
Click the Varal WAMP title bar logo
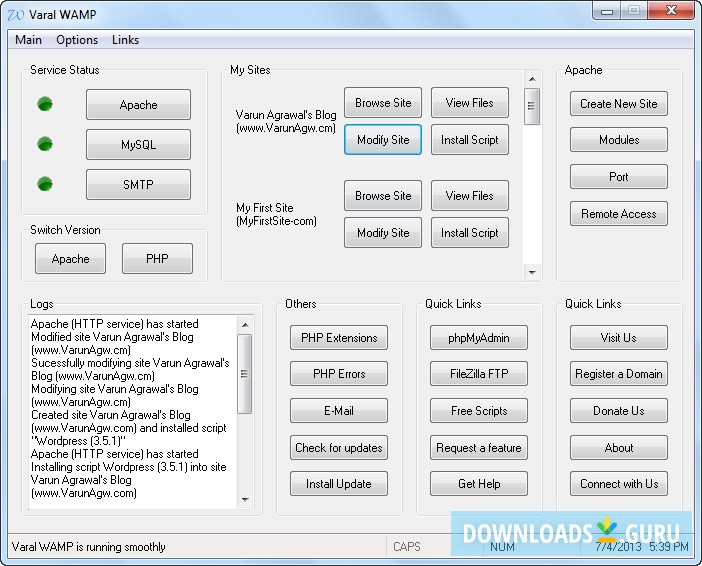pyautogui.click(x=16, y=15)
